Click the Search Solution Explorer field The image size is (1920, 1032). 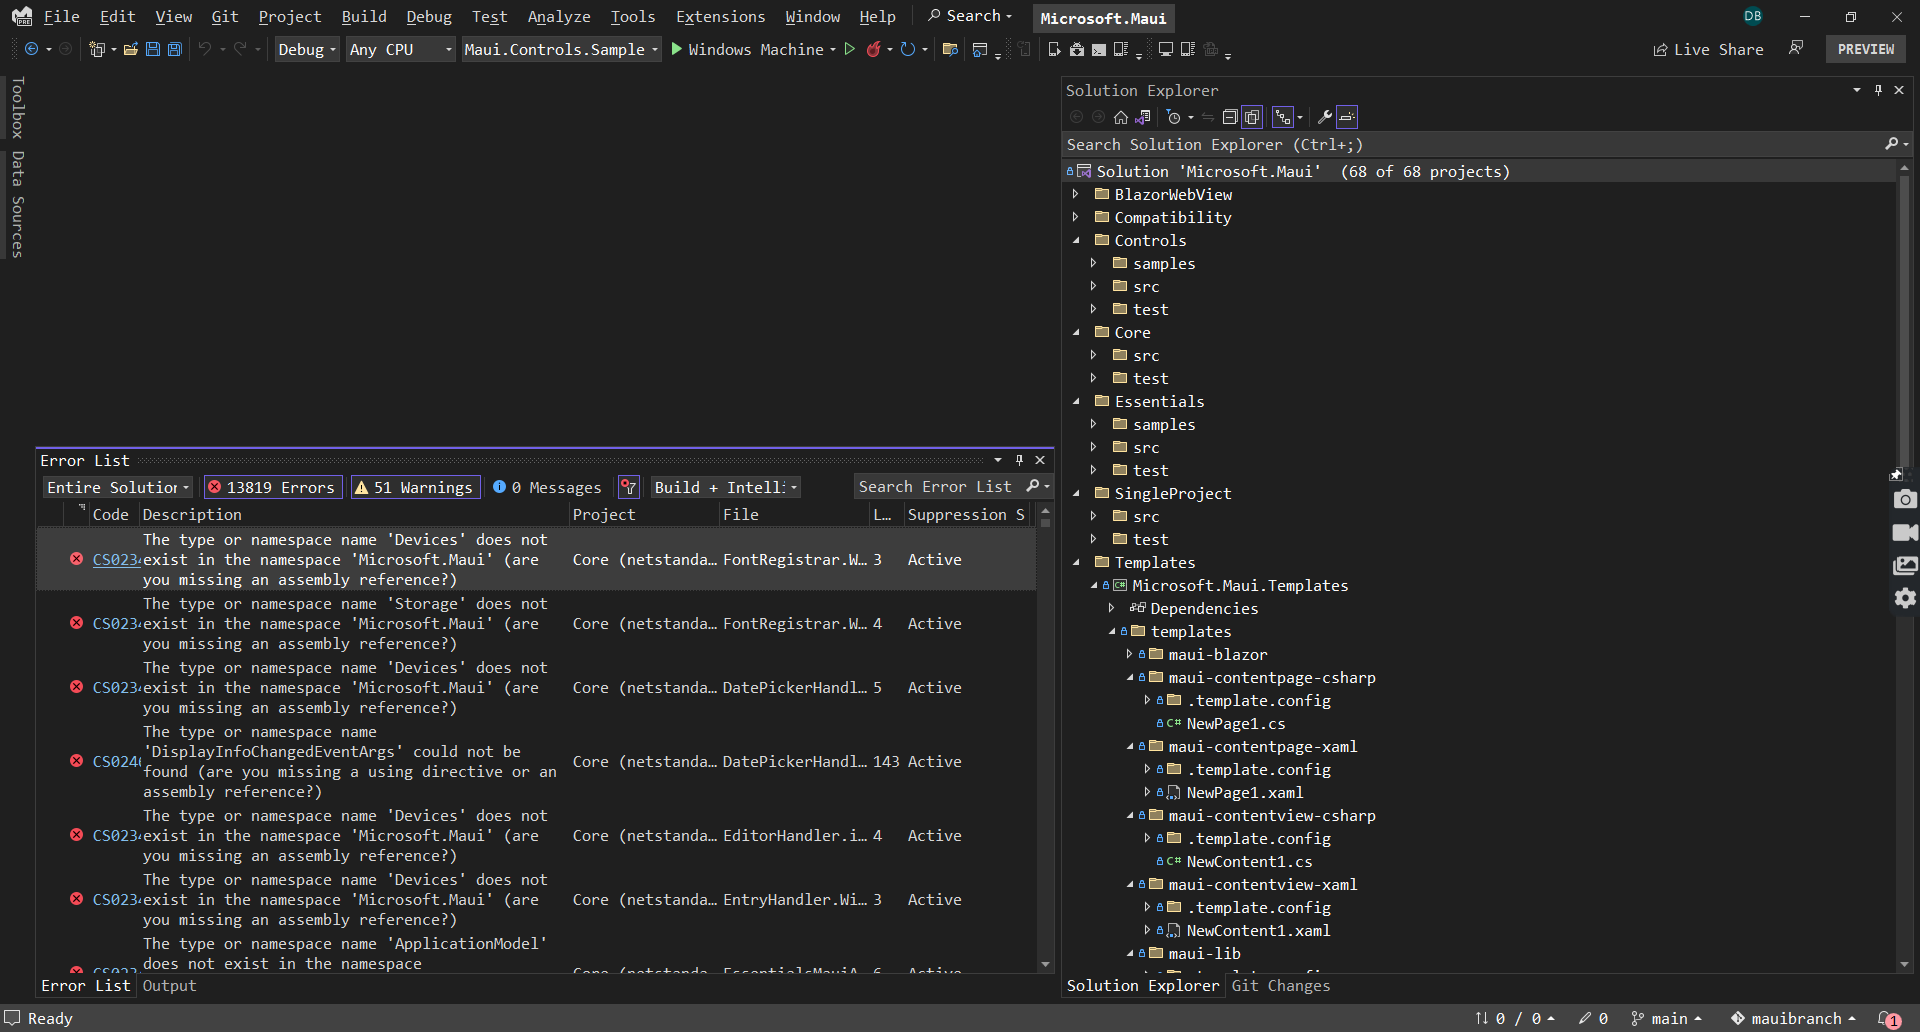1474,145
